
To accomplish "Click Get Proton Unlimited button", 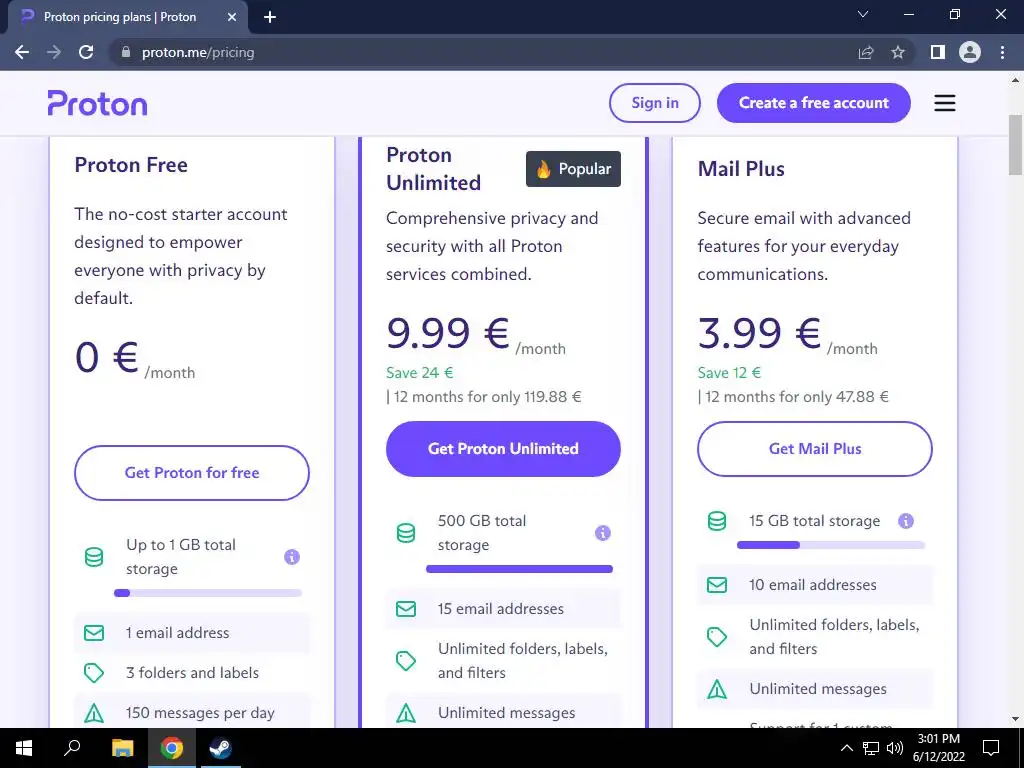I will pos(503,449).
